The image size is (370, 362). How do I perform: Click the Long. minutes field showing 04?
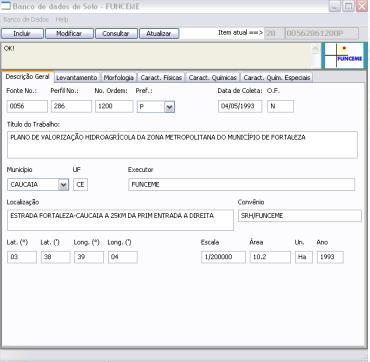click(x=123, y=257)
